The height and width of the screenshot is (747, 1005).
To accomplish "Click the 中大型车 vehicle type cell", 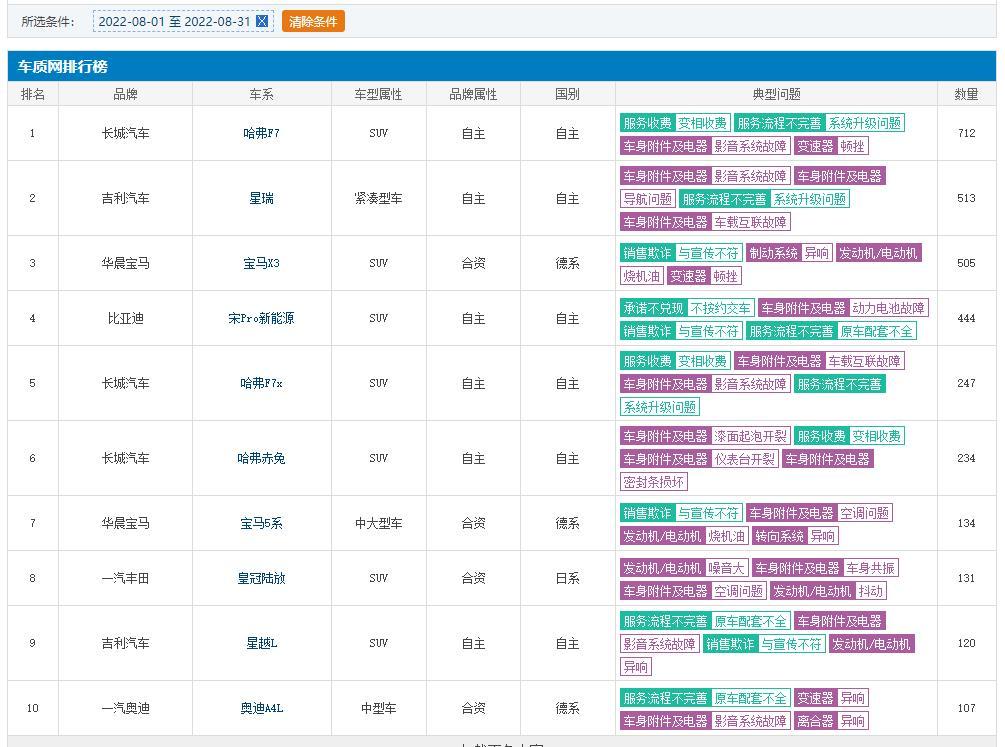I will pyautogui.click(x=378, y=523).
